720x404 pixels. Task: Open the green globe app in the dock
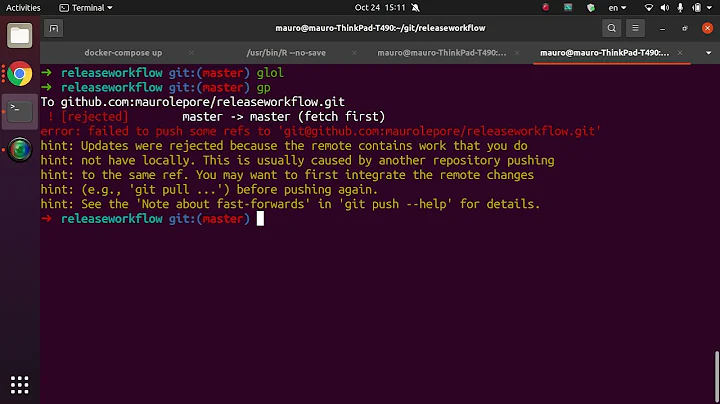click(19, 150)
